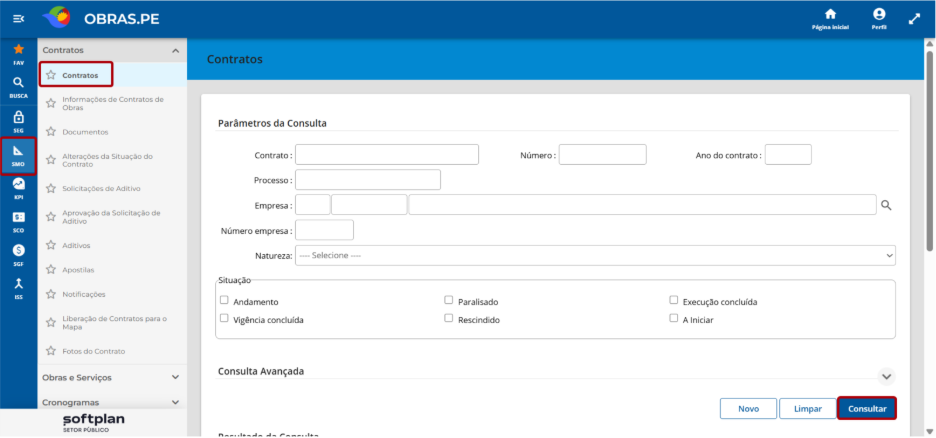Favorite star next to Aditivos
The width and height of the screenshot is (936, 438).
(51, 245)
